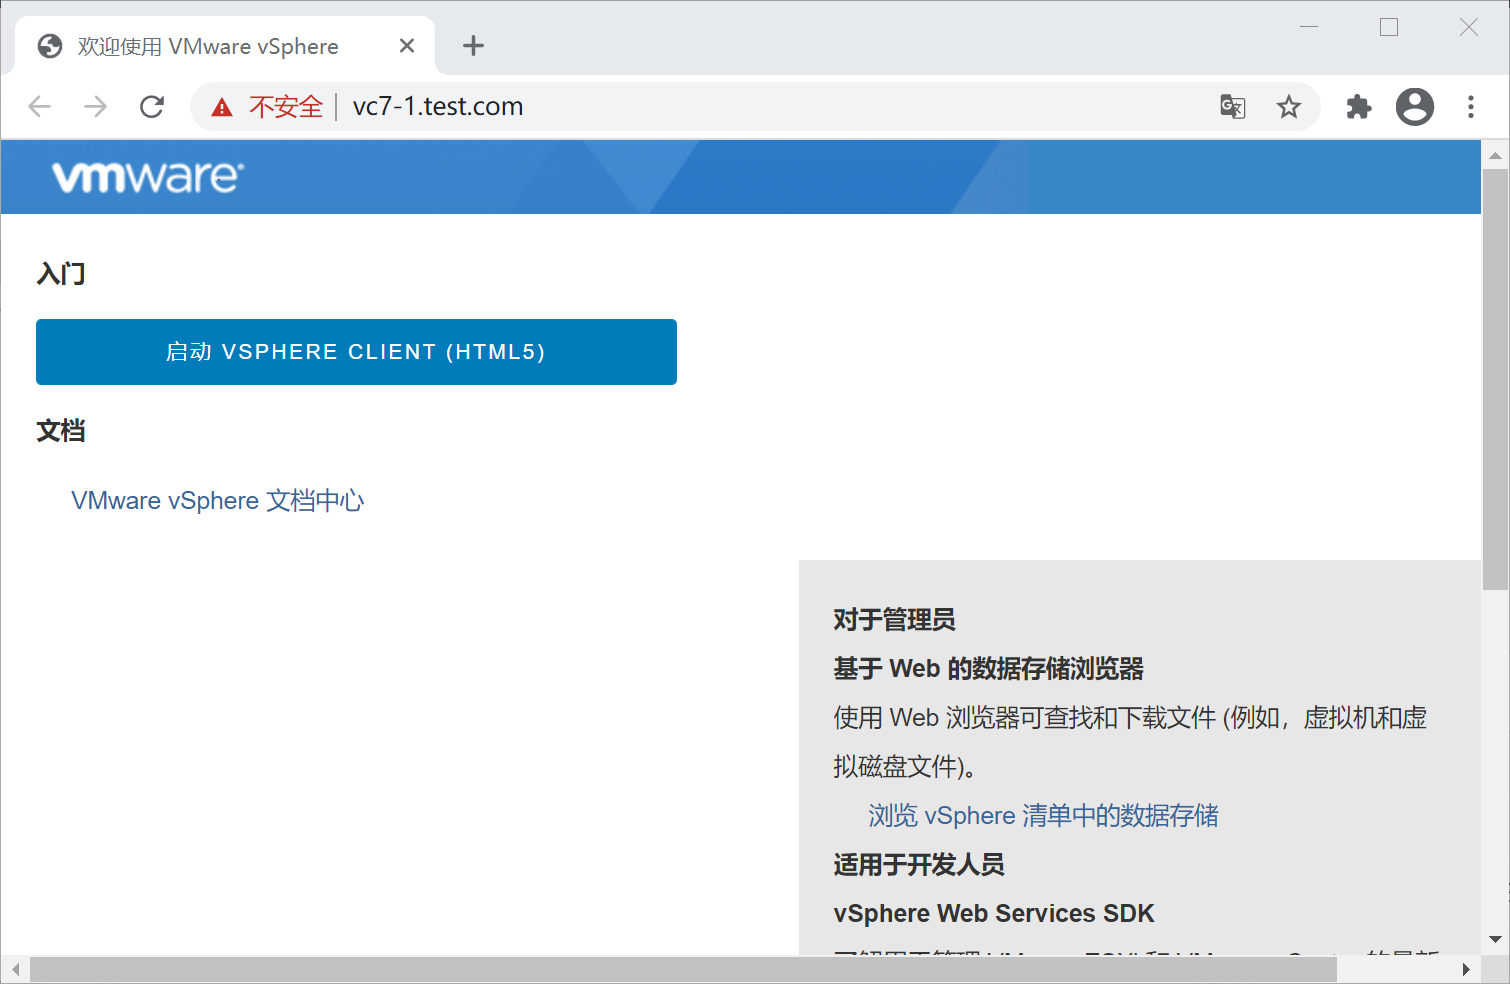
Task: Click the 文档 heading
Action: click(x=61, y=431)
